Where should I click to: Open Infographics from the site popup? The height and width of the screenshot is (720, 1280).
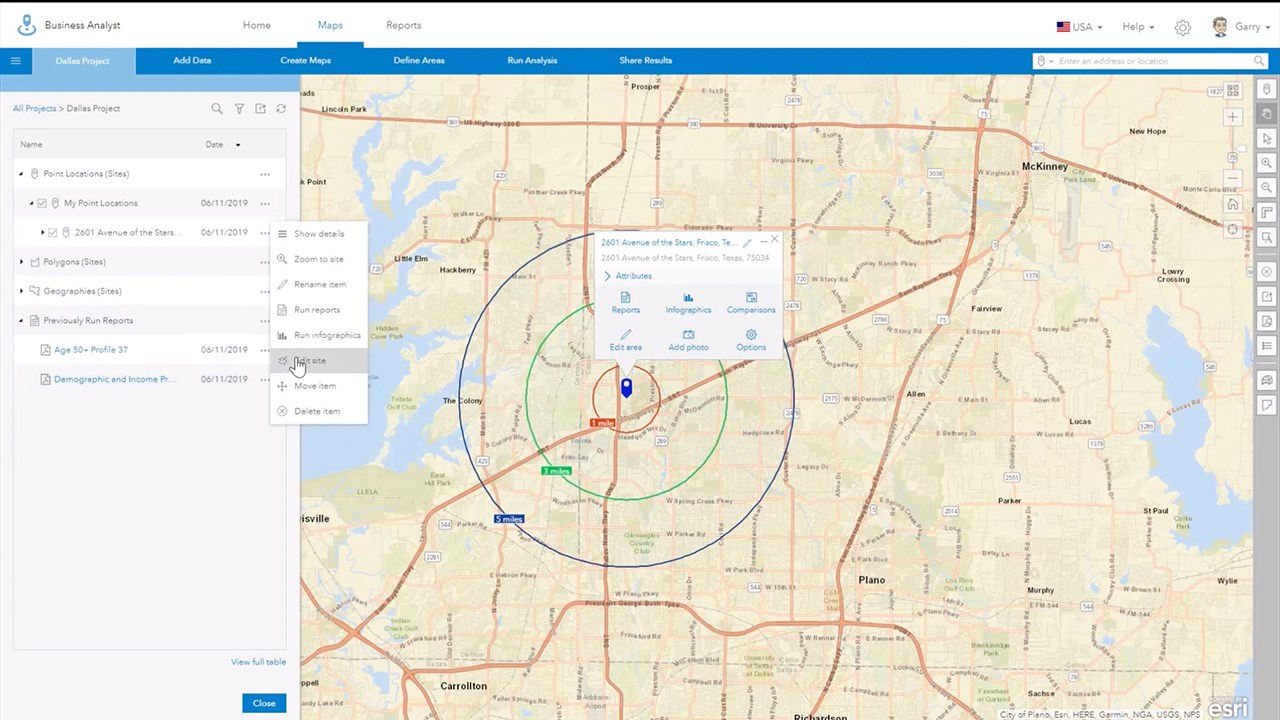688,303
